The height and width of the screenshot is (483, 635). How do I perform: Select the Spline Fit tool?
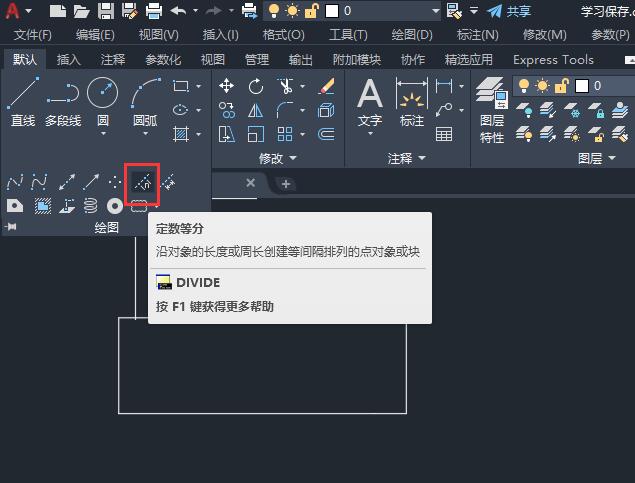pyautogui.click(x=15, y=182)
